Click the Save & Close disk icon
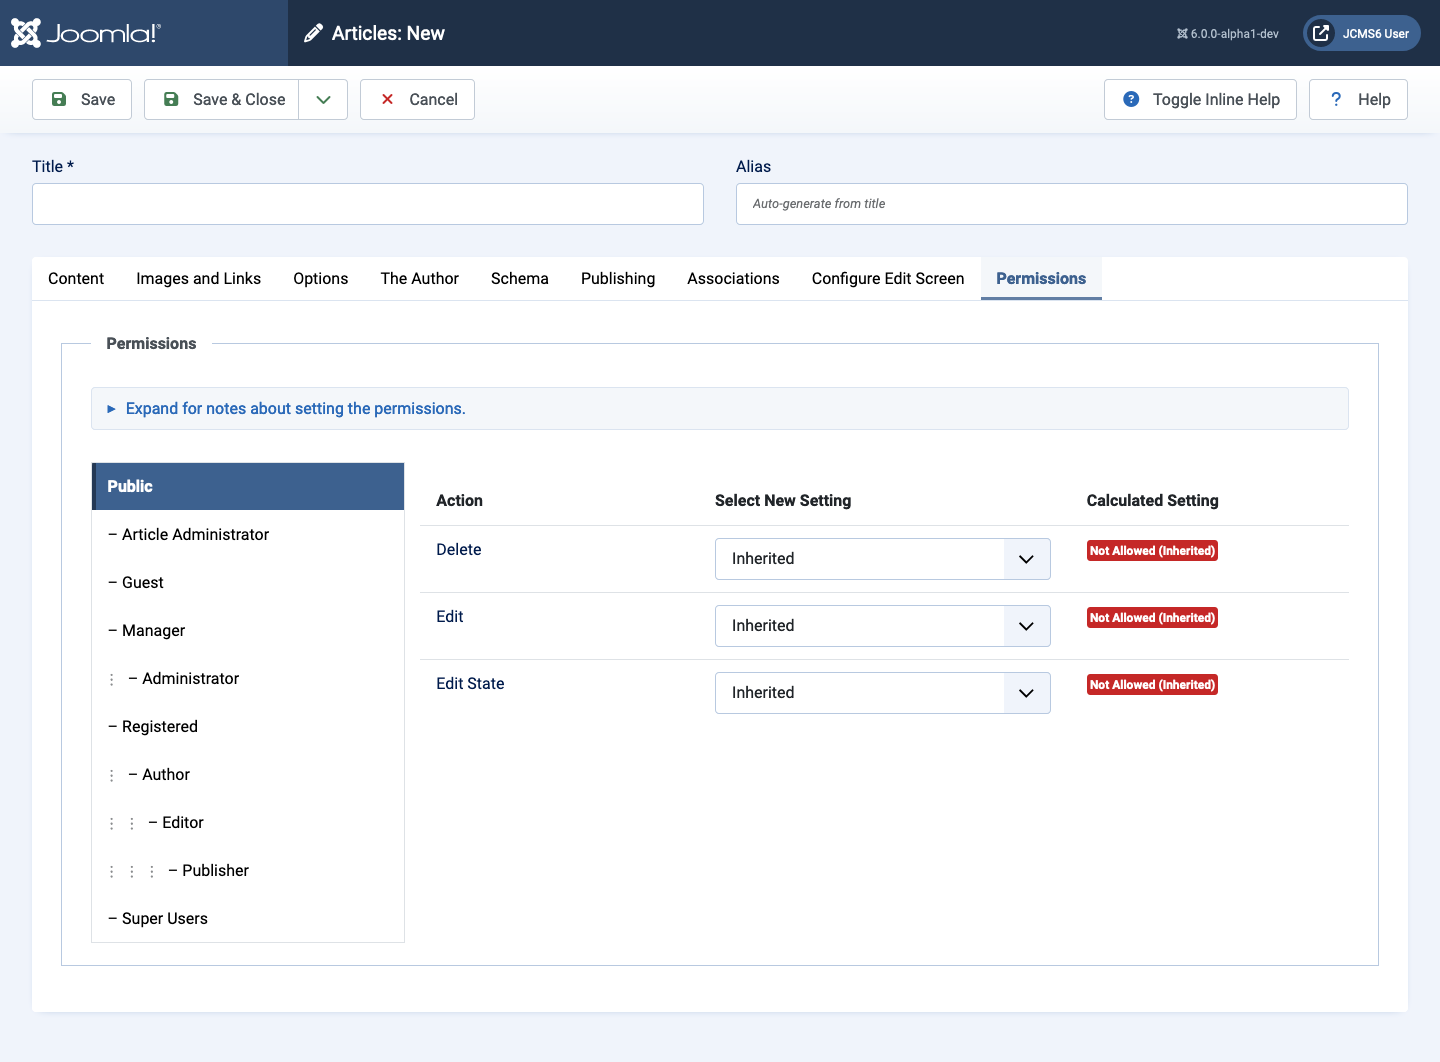1440x1062 pixels. coord(170,99)
